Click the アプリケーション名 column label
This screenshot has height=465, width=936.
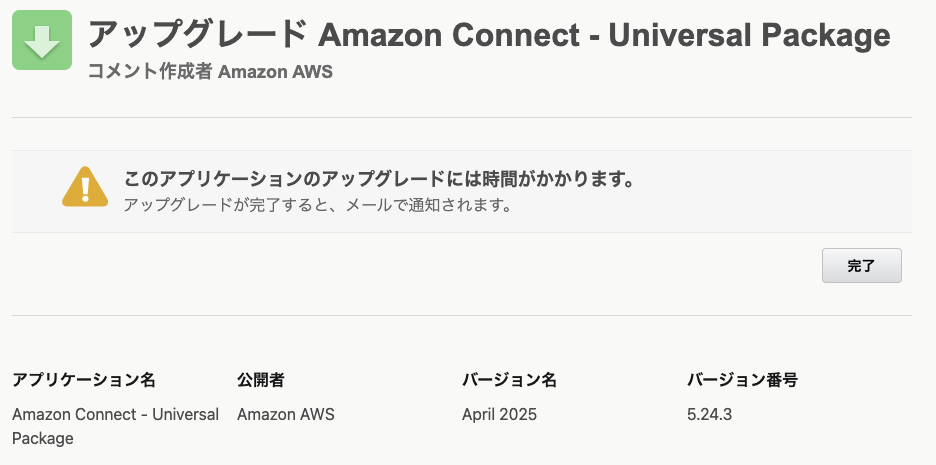(84, 380)
